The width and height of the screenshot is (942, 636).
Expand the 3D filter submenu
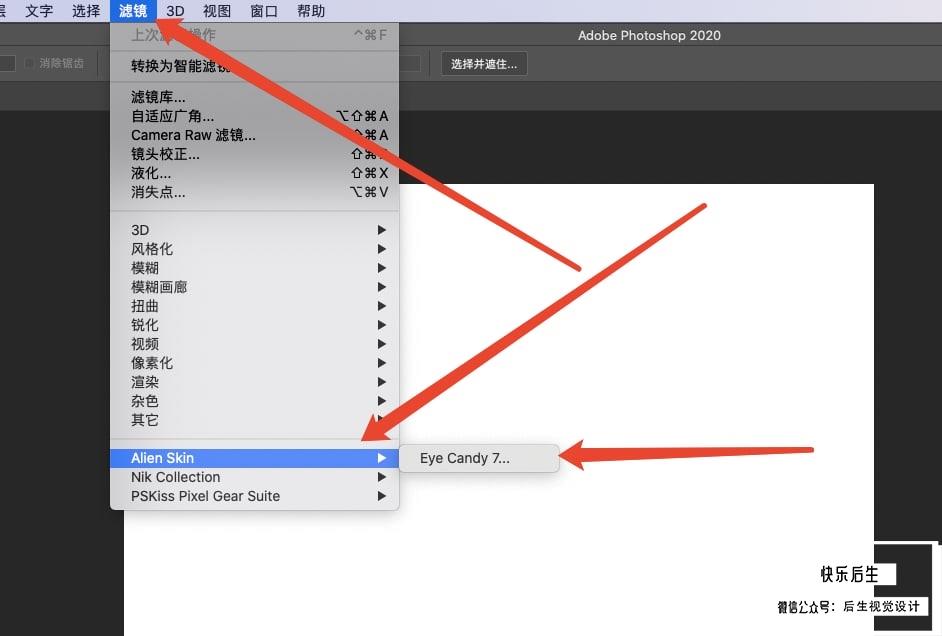pyautogui.click(x=254, y=230)
